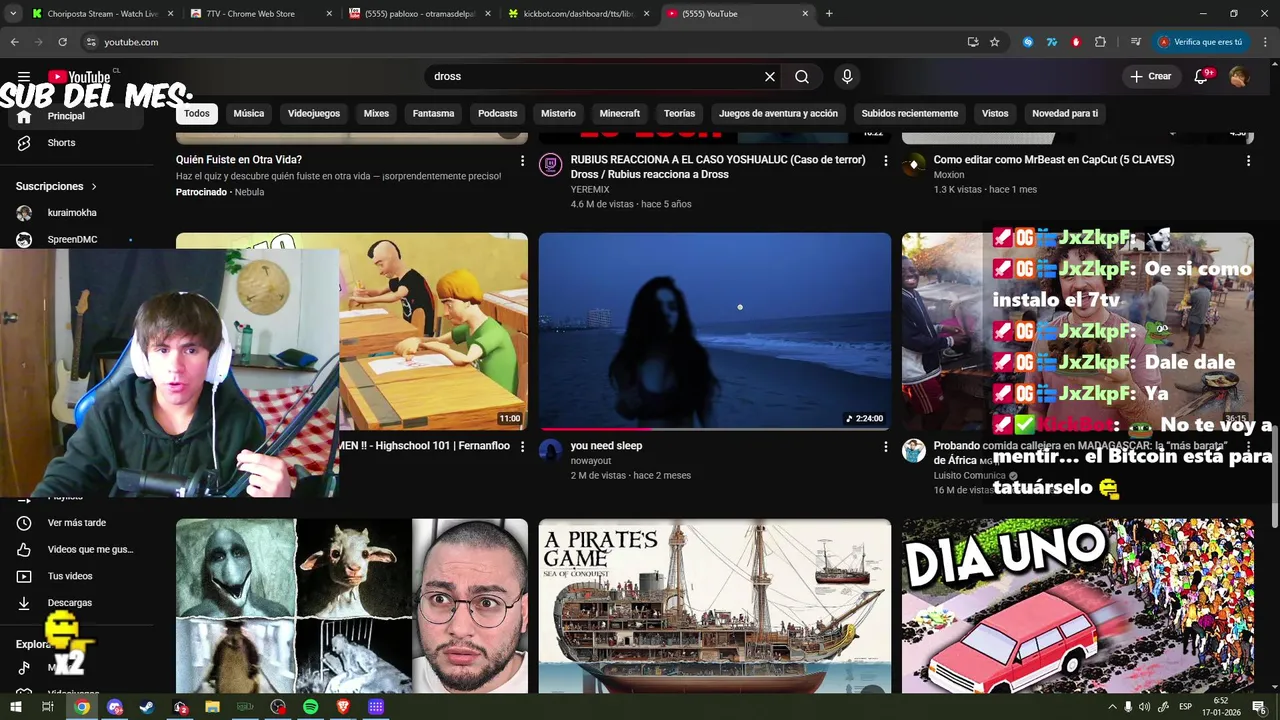Open options menu for Rubius reacciona video

(885, 160)
